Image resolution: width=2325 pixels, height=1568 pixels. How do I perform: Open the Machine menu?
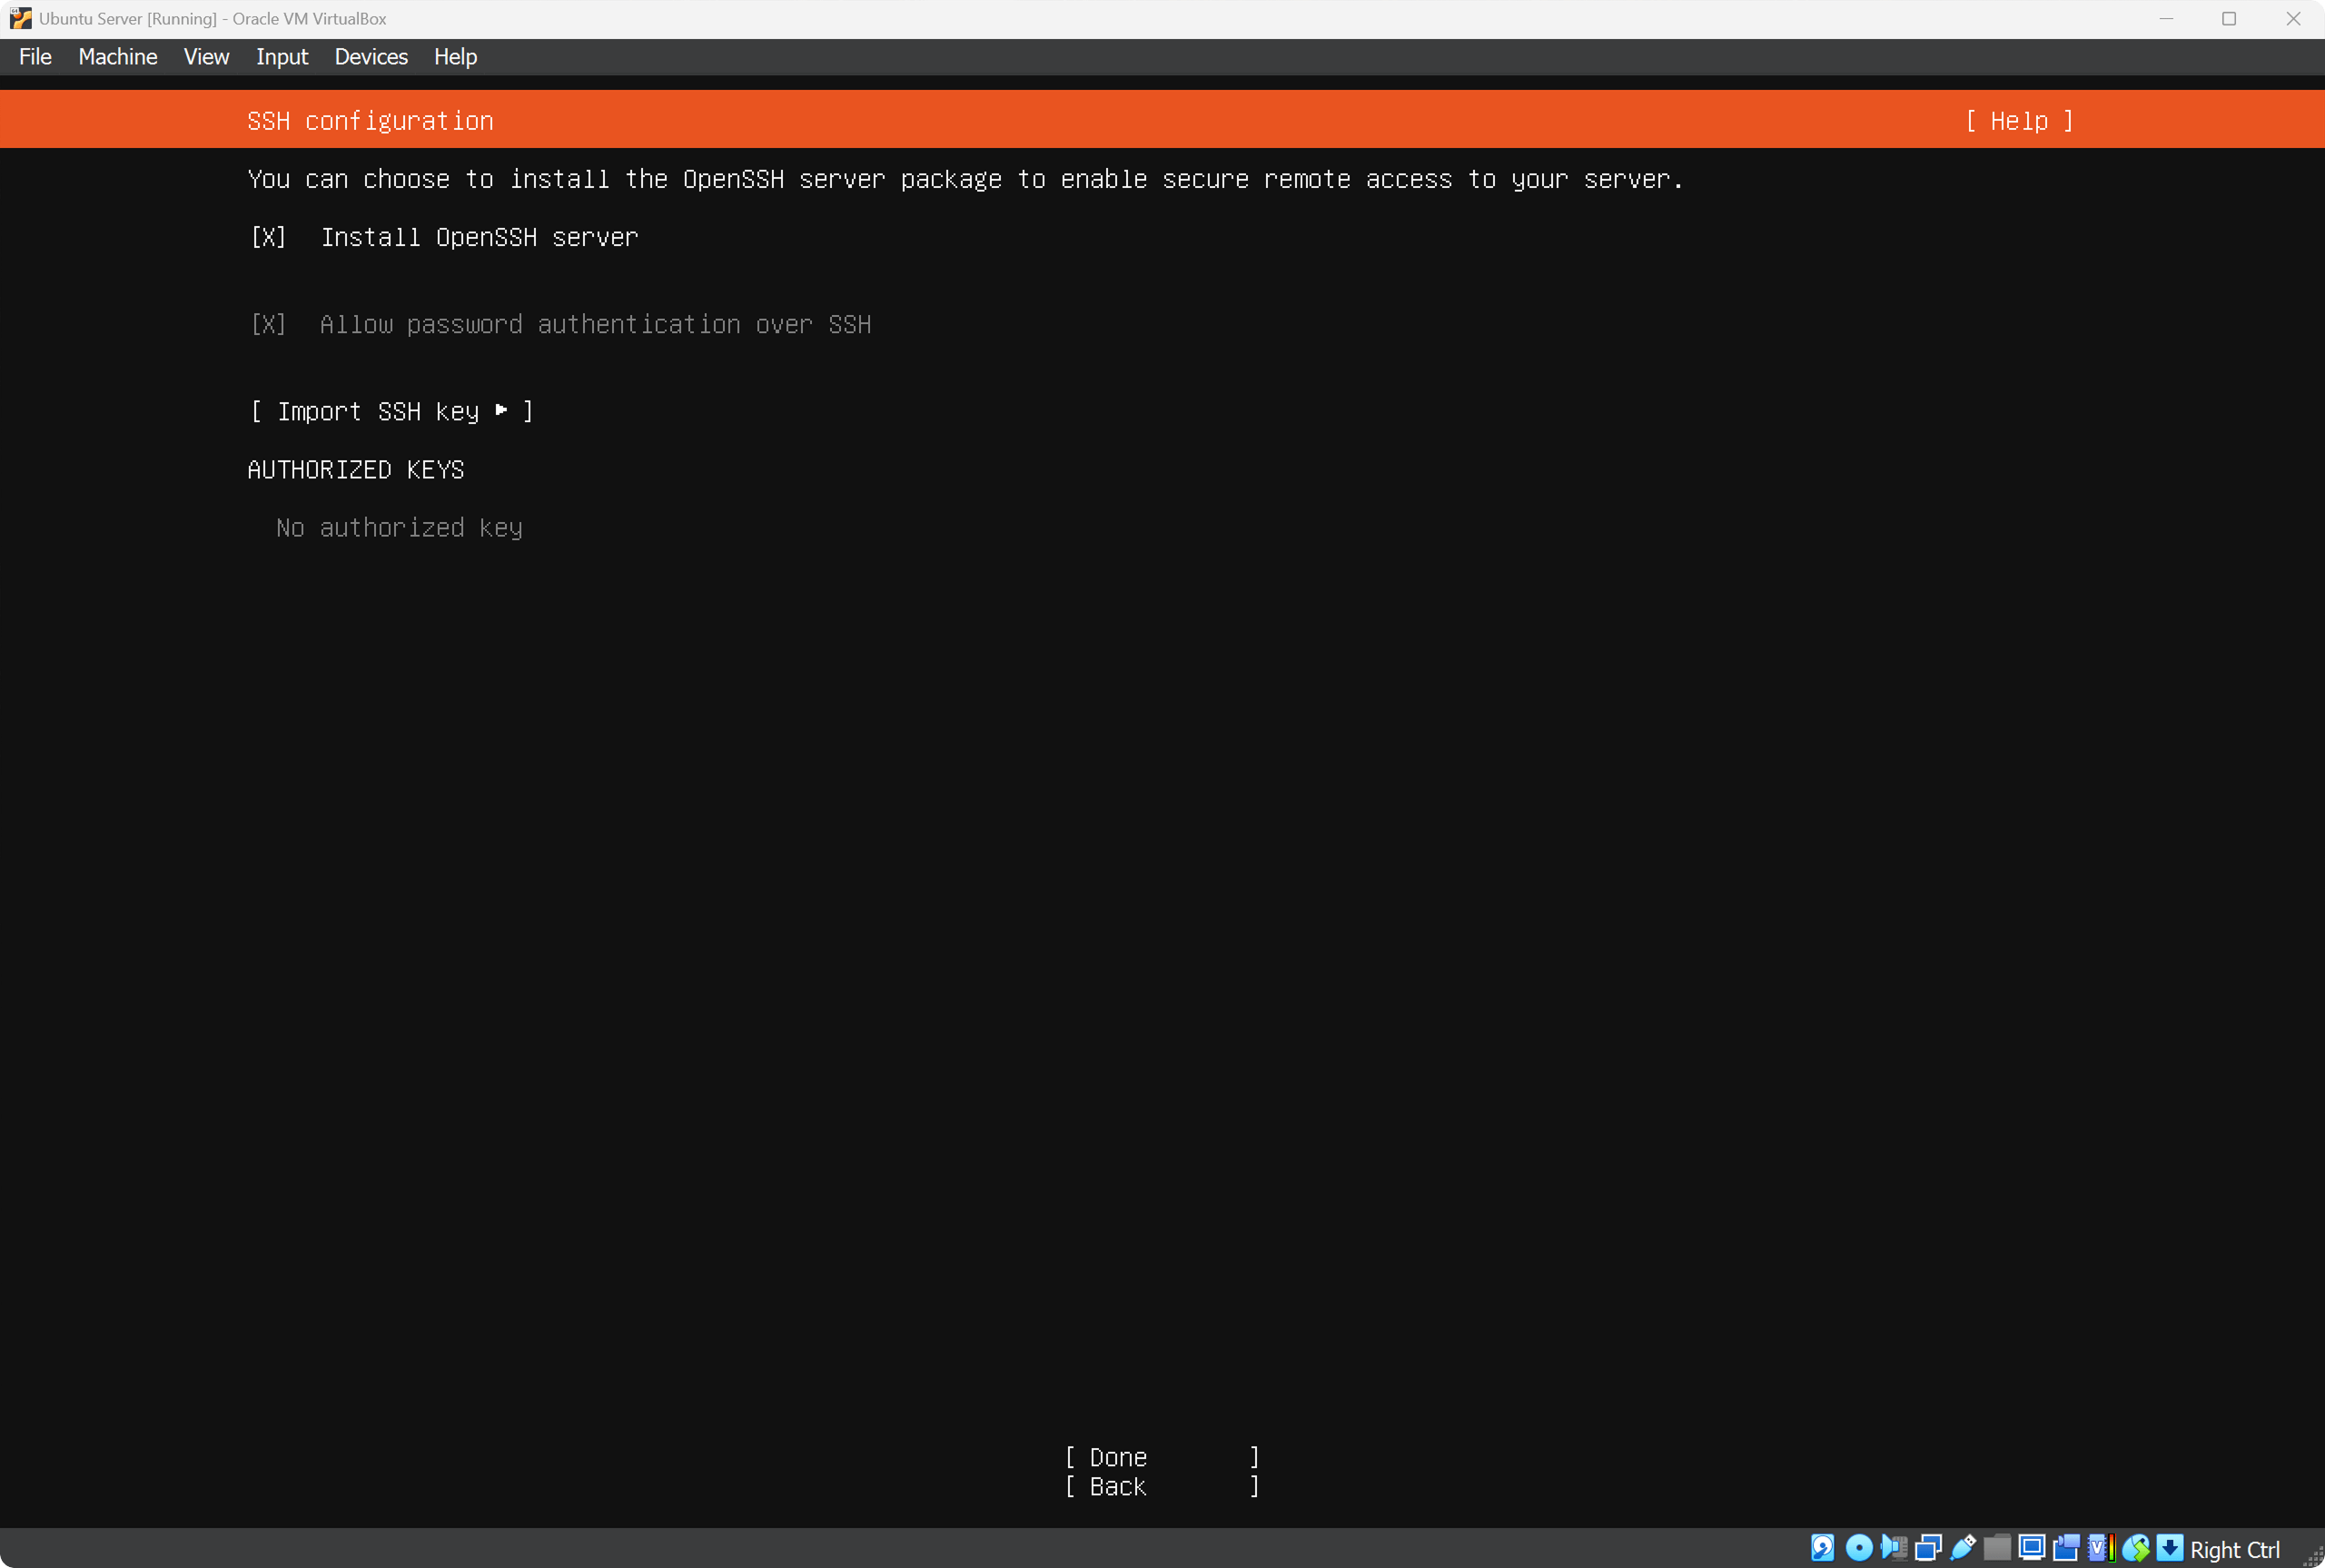click(x=117, y=57)
